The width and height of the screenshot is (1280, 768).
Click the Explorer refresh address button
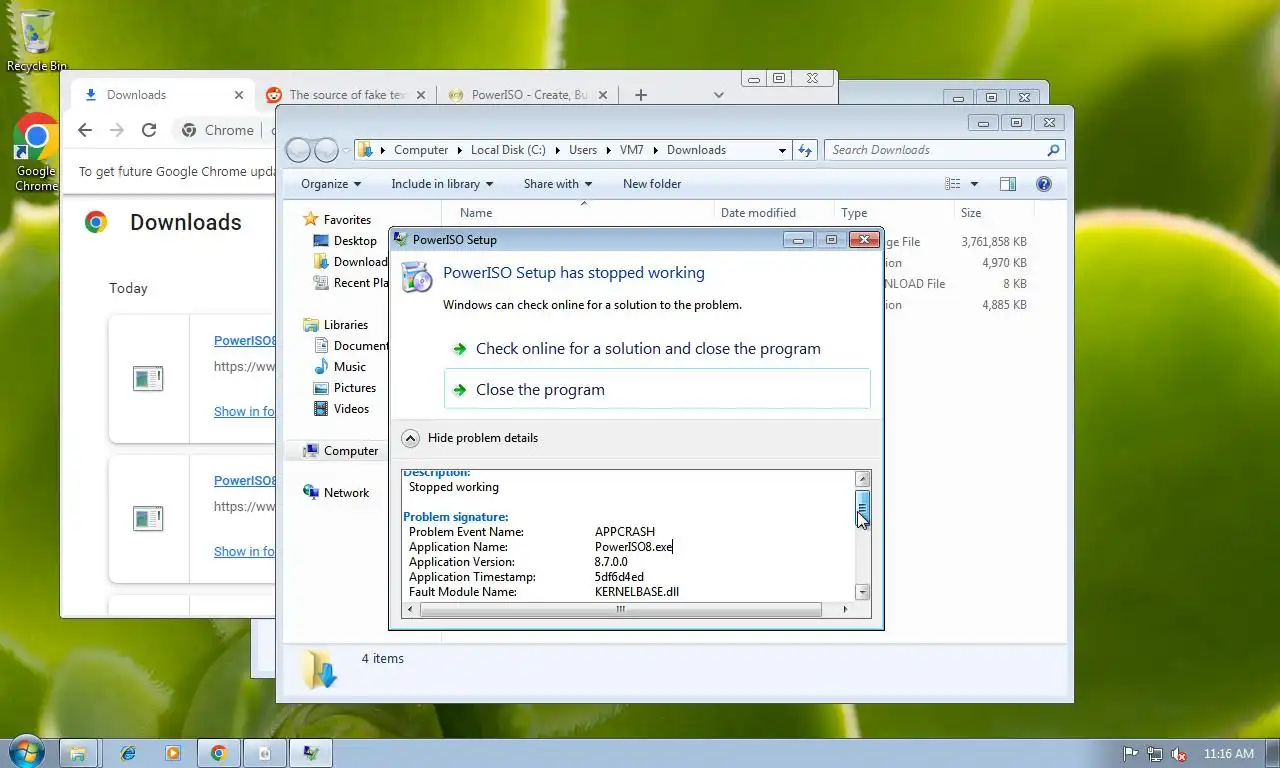click(805, 150)
